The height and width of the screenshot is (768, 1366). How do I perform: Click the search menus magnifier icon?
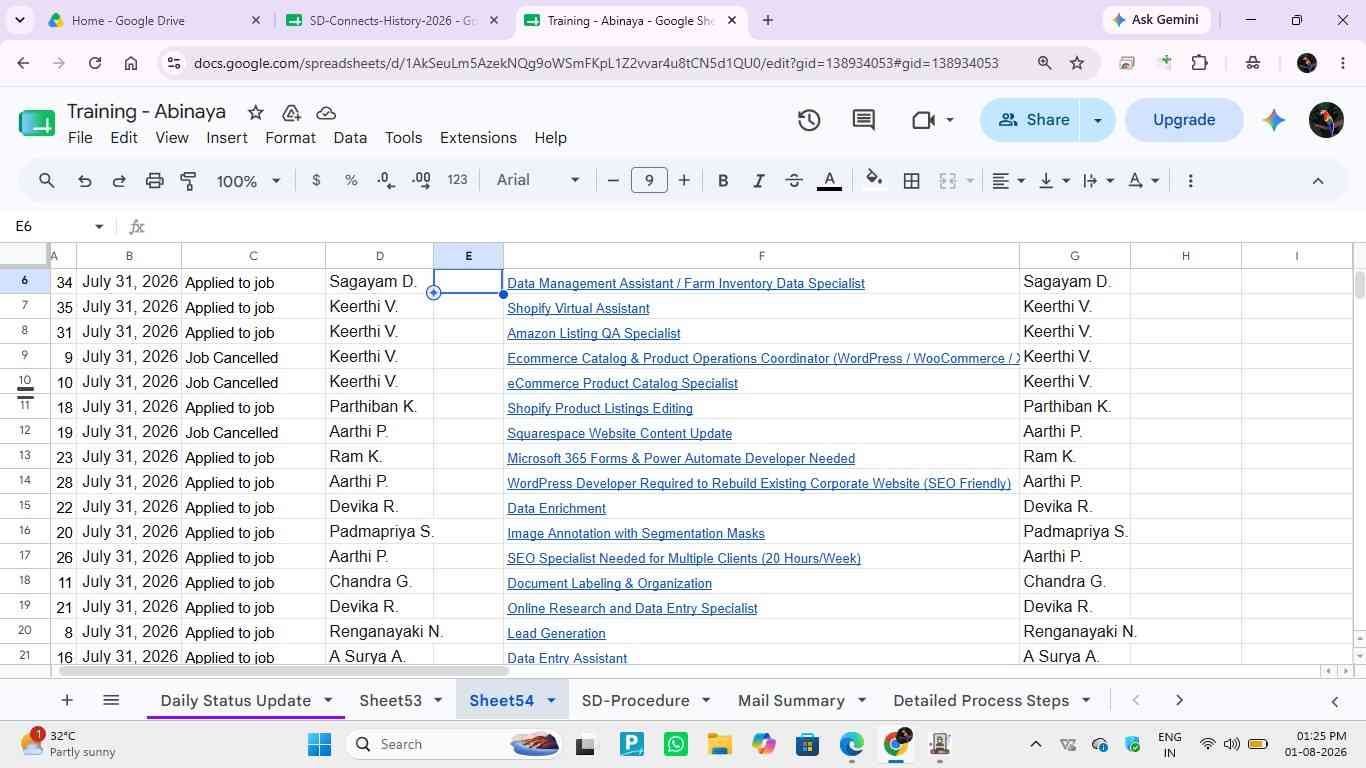pyautogui.click(x=47, y=181)
